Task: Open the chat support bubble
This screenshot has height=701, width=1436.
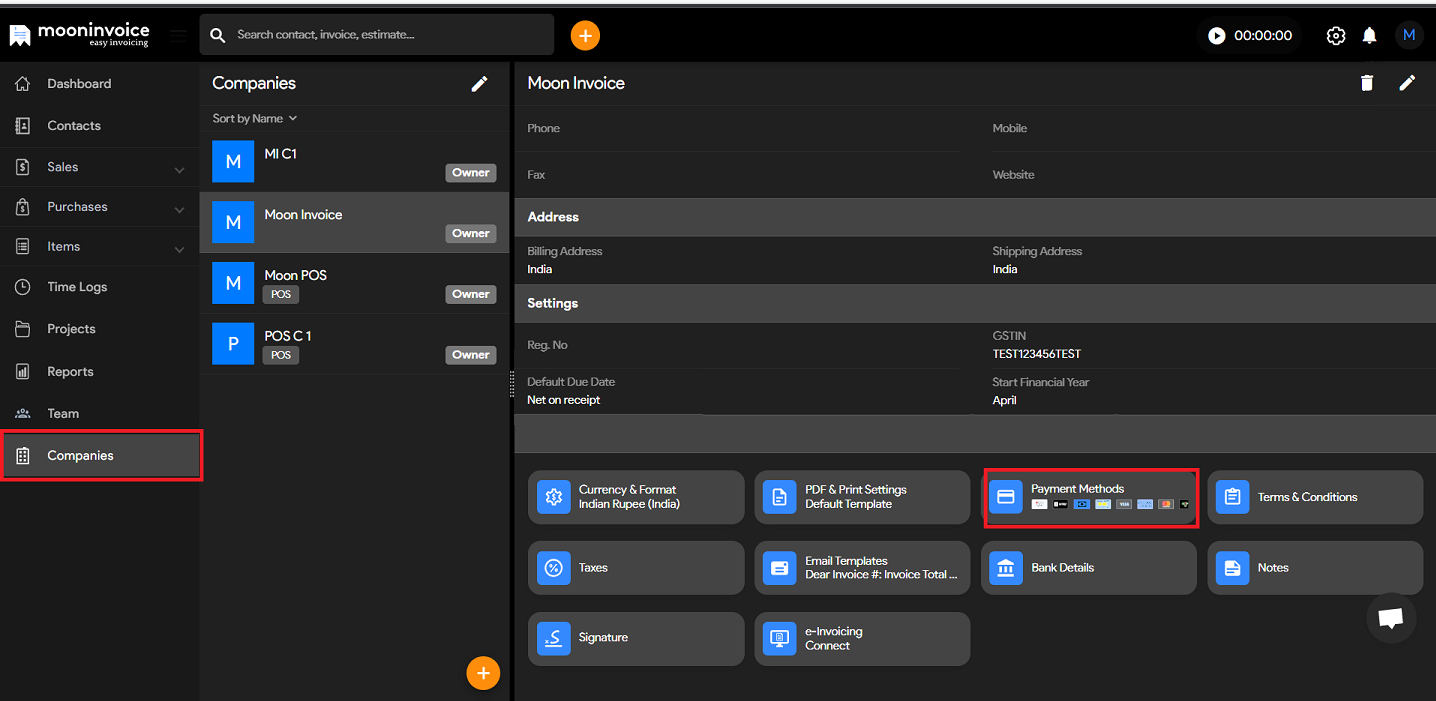Action: (1391, 618)
